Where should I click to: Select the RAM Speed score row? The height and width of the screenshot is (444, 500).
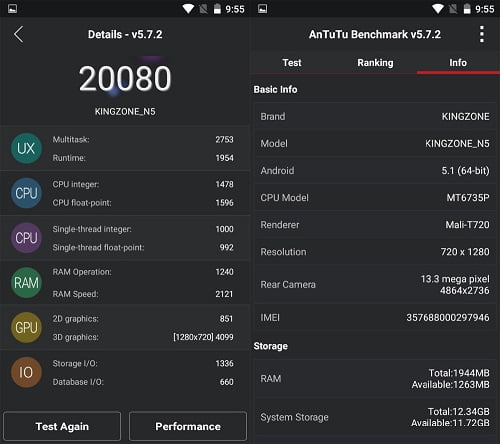tap(143, 294)
